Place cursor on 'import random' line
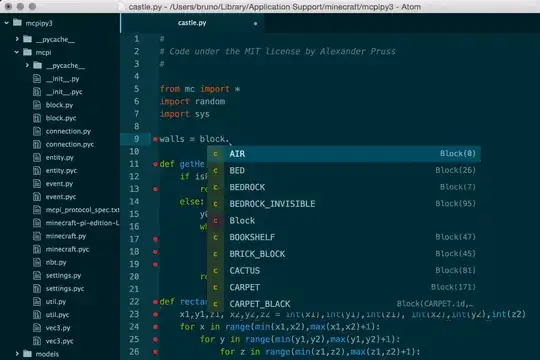Image resolution: width=540 pixels, height=360 pixels. pos(193,101)
